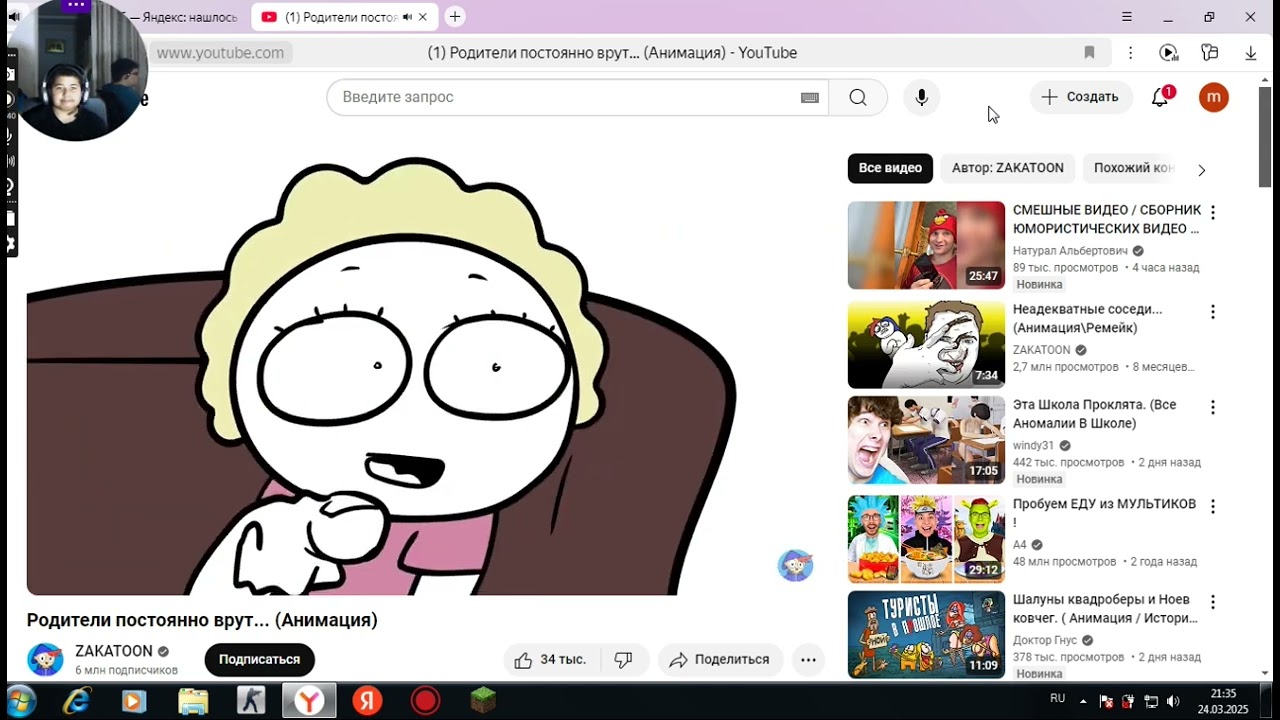Open 'Шалуны квадроберы и Ноев ковчег' title
The width and height of the screenshot is (1280, 720).
pos(1105,609)
